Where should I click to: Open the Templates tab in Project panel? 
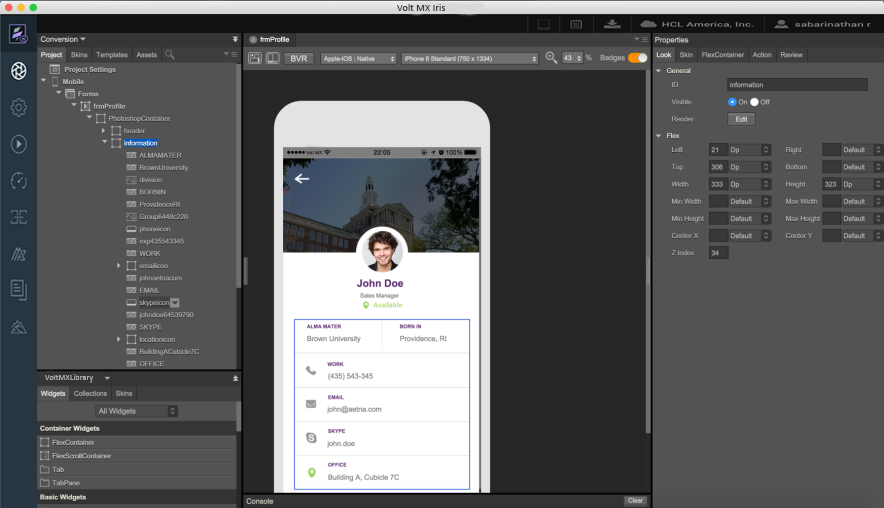111,54
